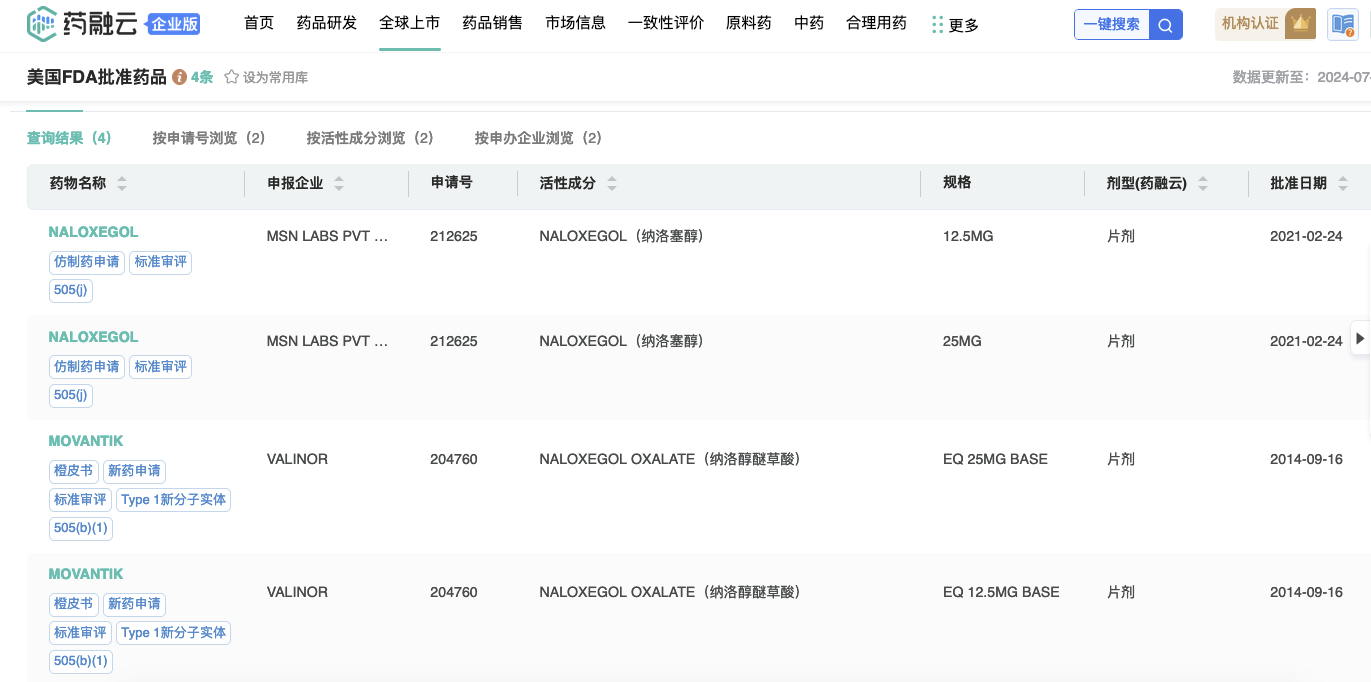Click EQ 25MG BASE specification cell

click(x=995, y=460)
